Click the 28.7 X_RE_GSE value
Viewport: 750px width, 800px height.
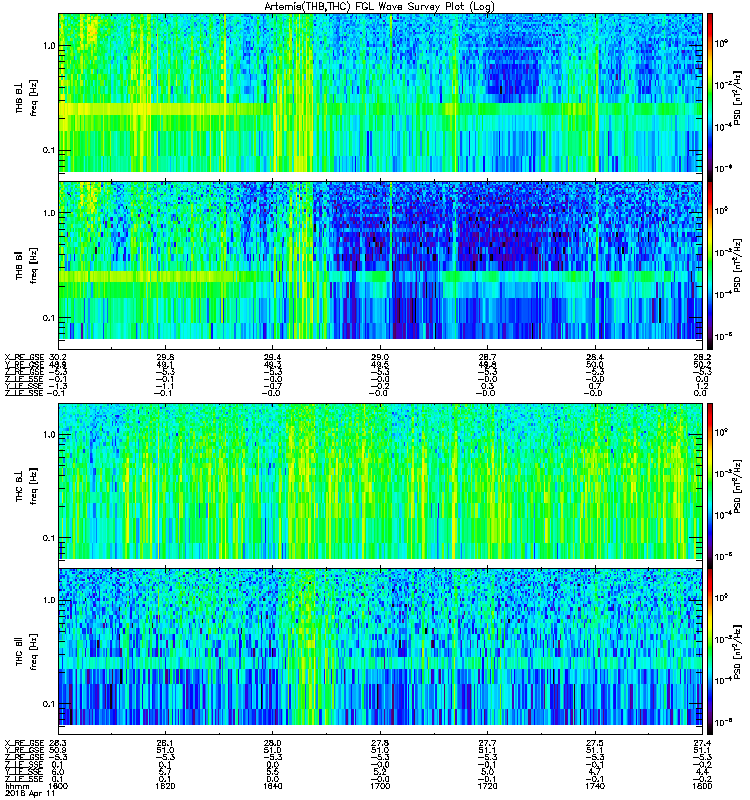(487, 357)
